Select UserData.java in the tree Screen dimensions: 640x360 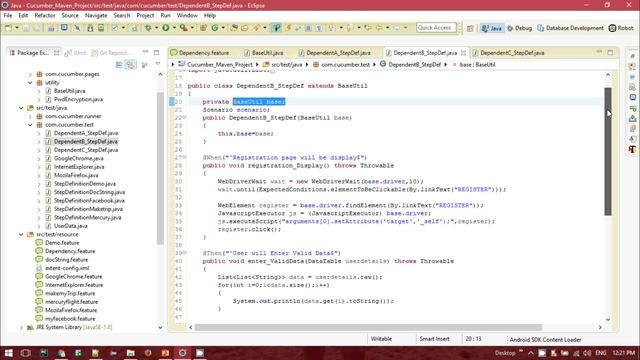pyautogui.click(x=71, y=226)
